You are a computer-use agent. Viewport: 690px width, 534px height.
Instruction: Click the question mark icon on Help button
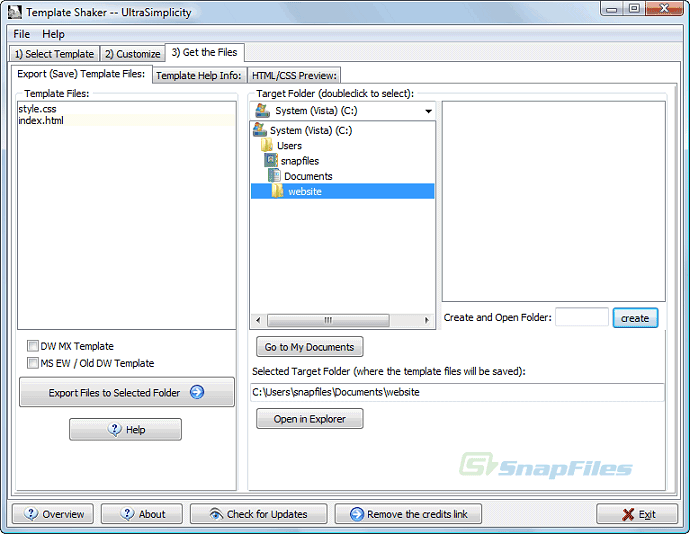(x=114, y=429)
